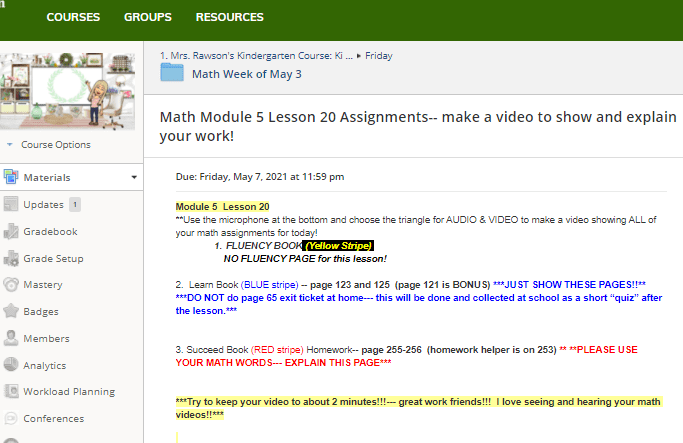Viewport: 683px width, 443px height.
Task: Click the JUST SHOW THESE PAGES text
Action: (569, 285)
